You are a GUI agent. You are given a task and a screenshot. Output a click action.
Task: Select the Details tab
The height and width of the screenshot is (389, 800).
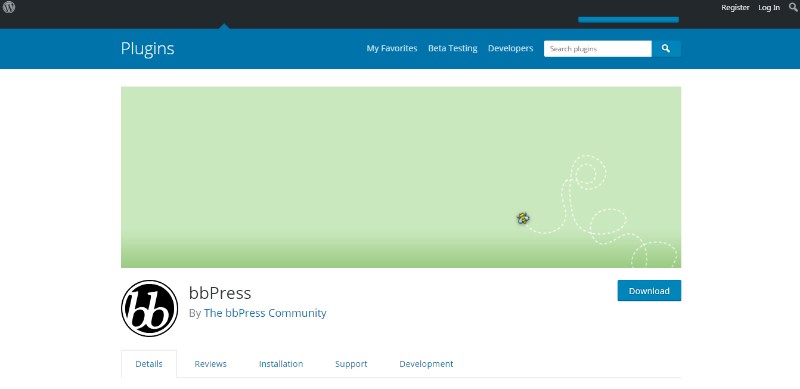149,364
